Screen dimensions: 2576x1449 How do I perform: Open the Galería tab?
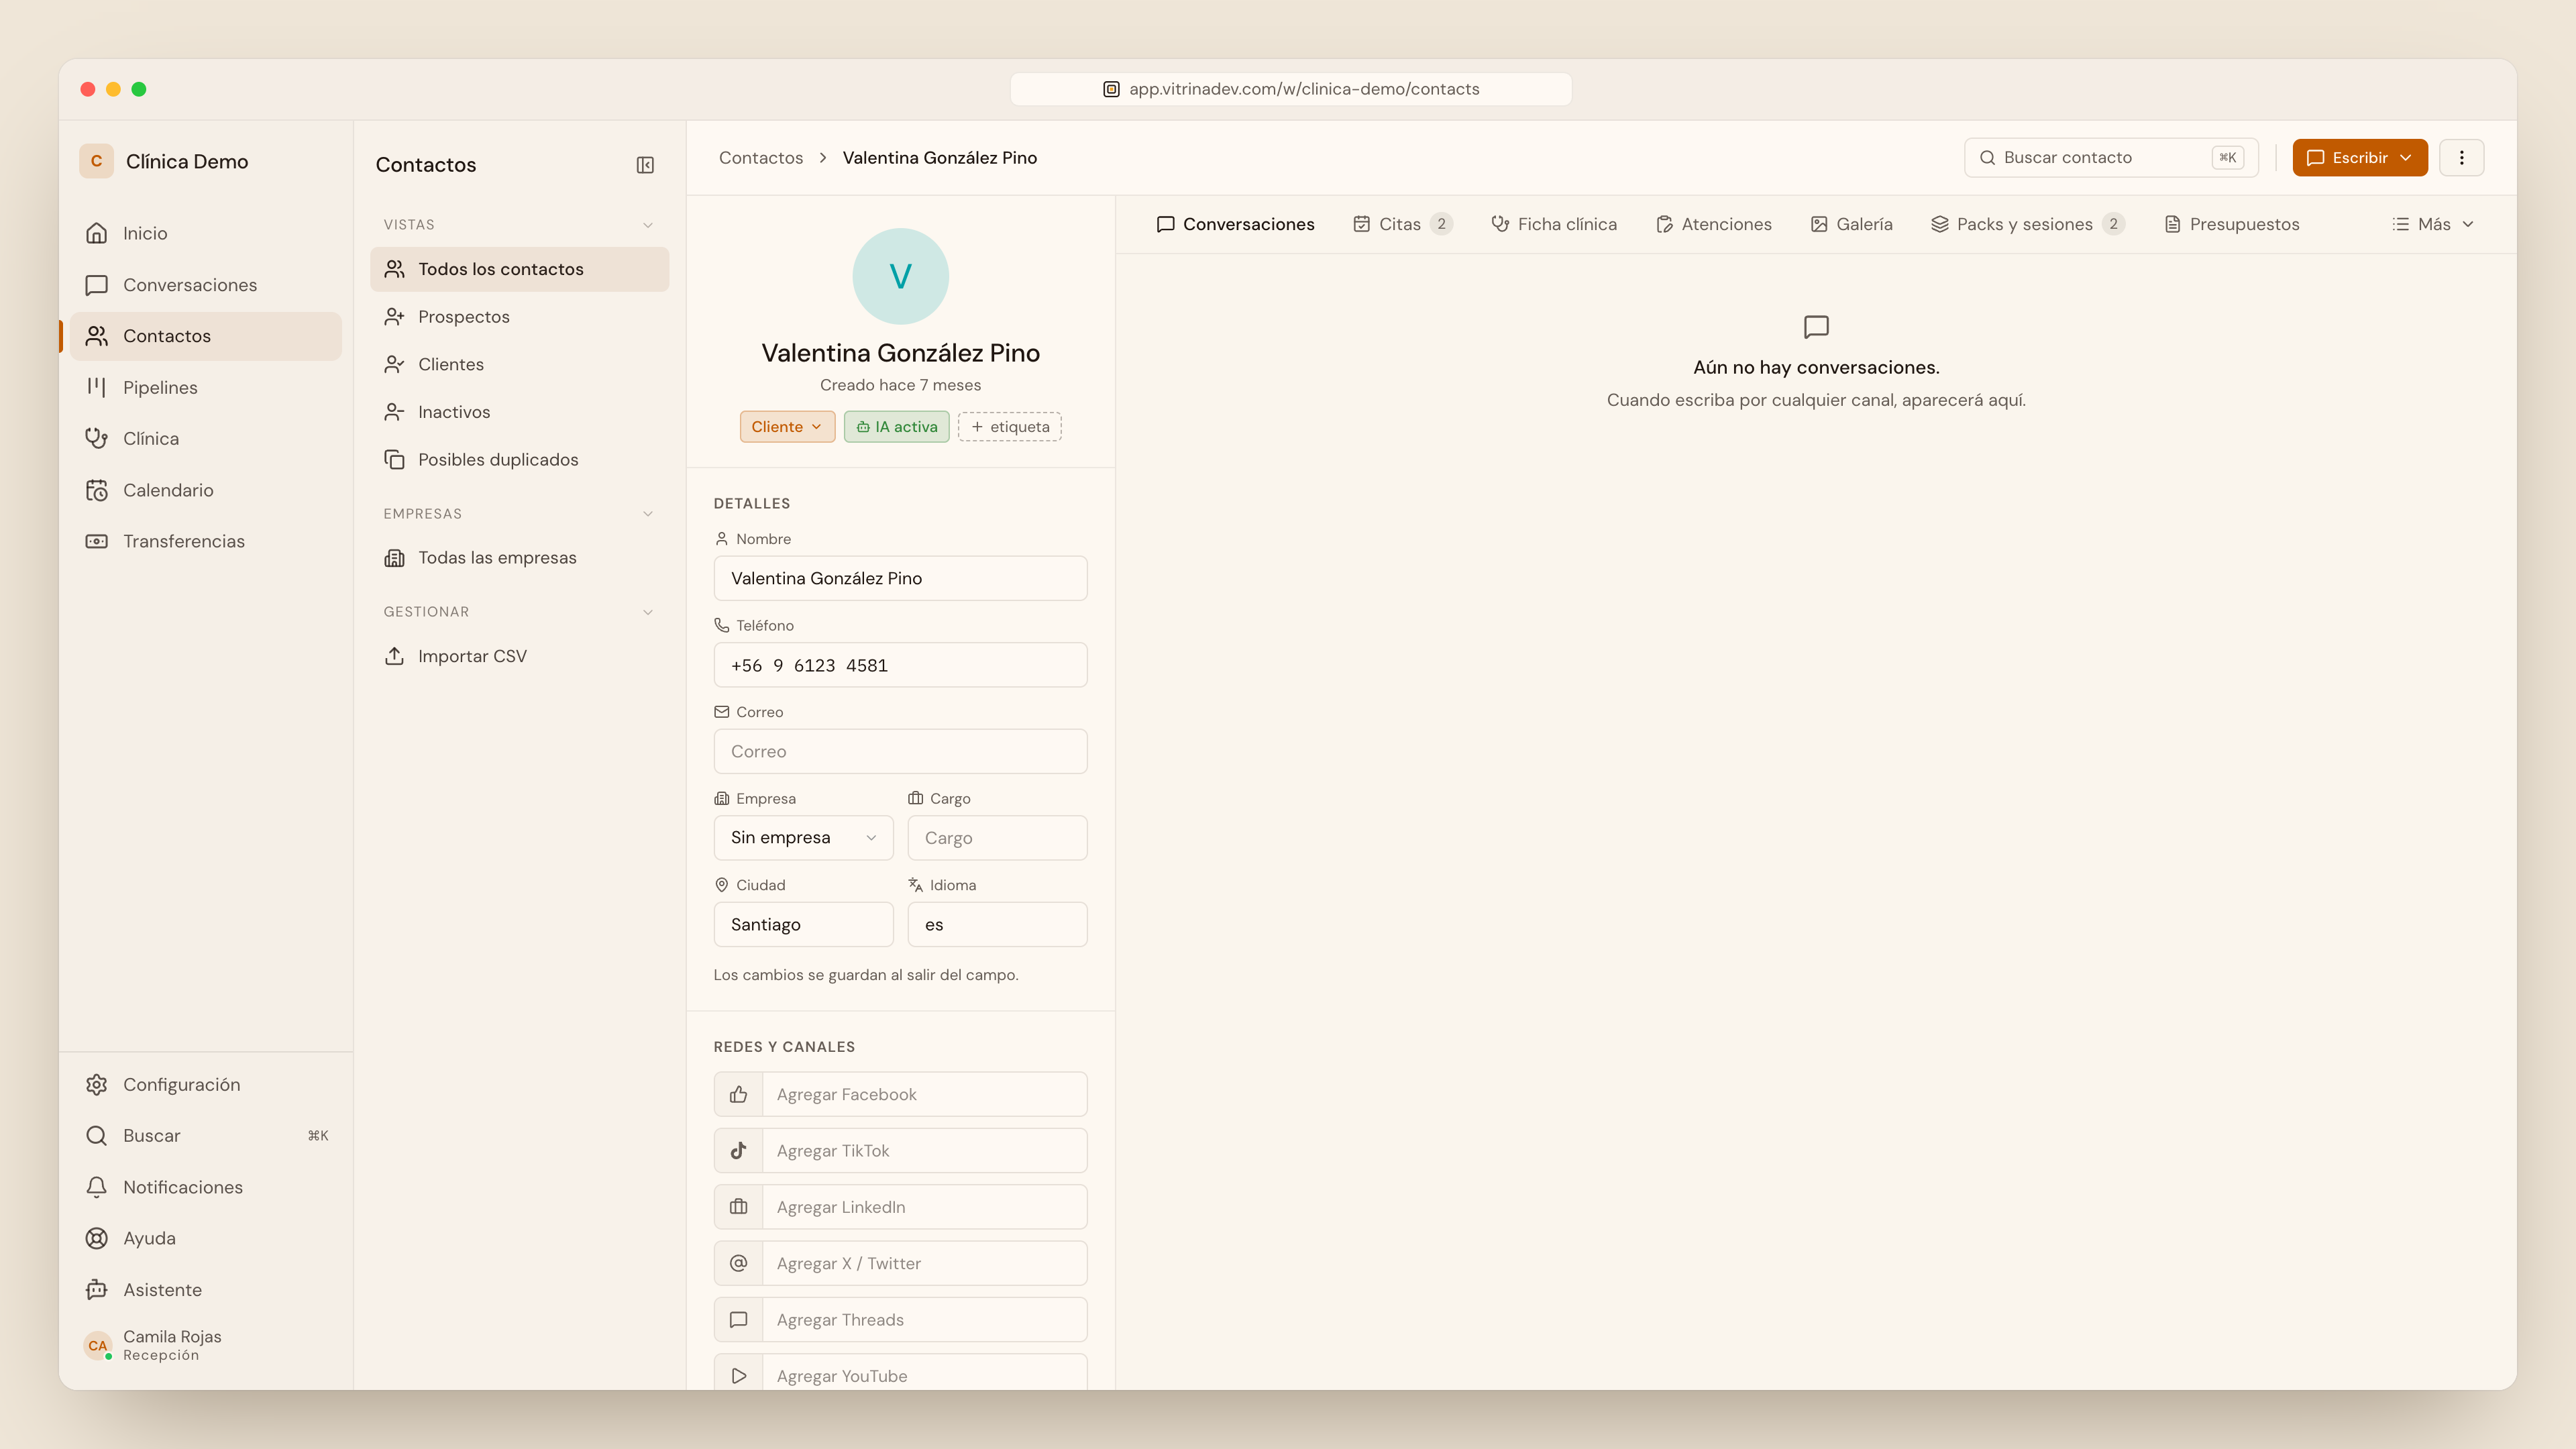point(1851,224)
